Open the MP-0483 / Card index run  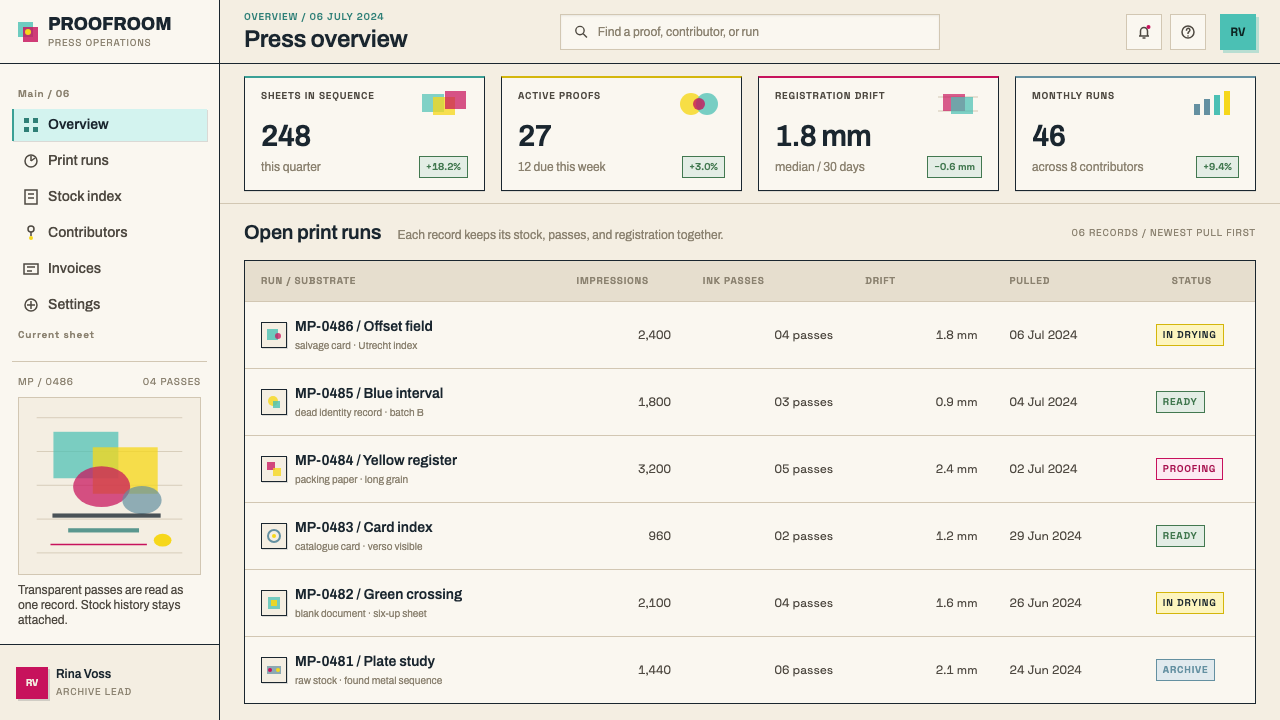(x=750, y=536)
